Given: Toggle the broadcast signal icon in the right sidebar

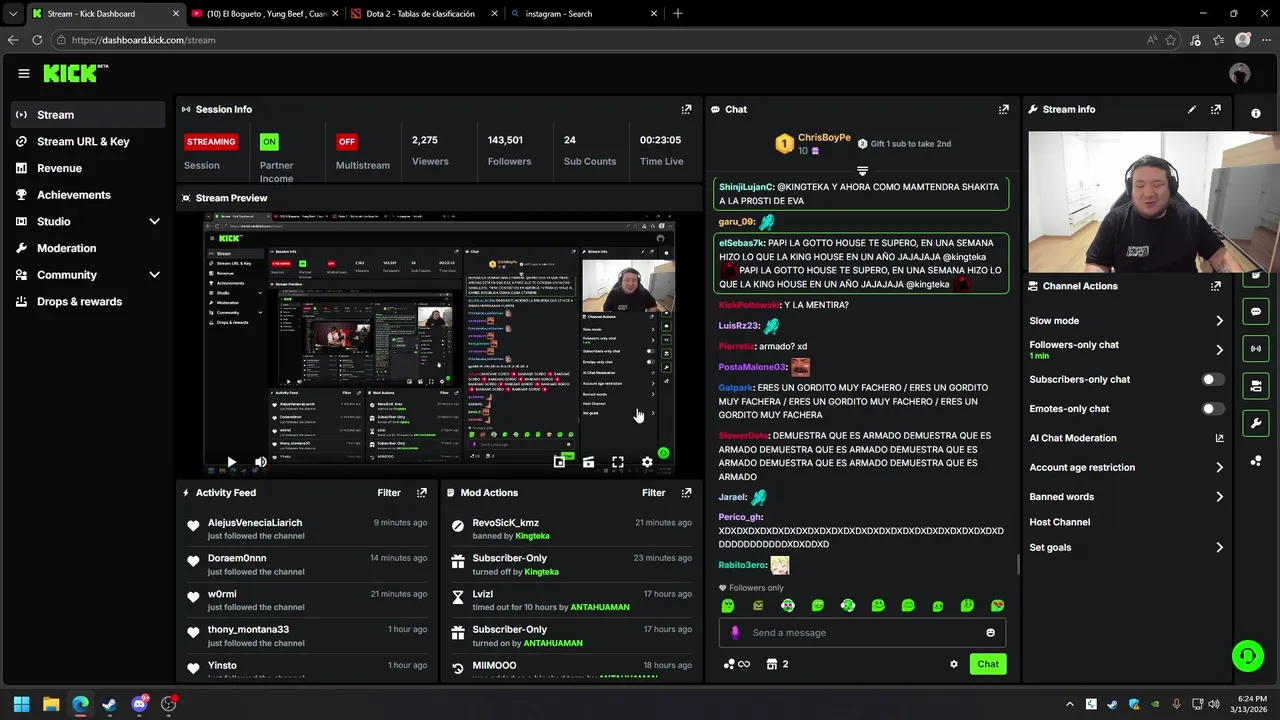Looking at the screenshot, I should 1256,349.
